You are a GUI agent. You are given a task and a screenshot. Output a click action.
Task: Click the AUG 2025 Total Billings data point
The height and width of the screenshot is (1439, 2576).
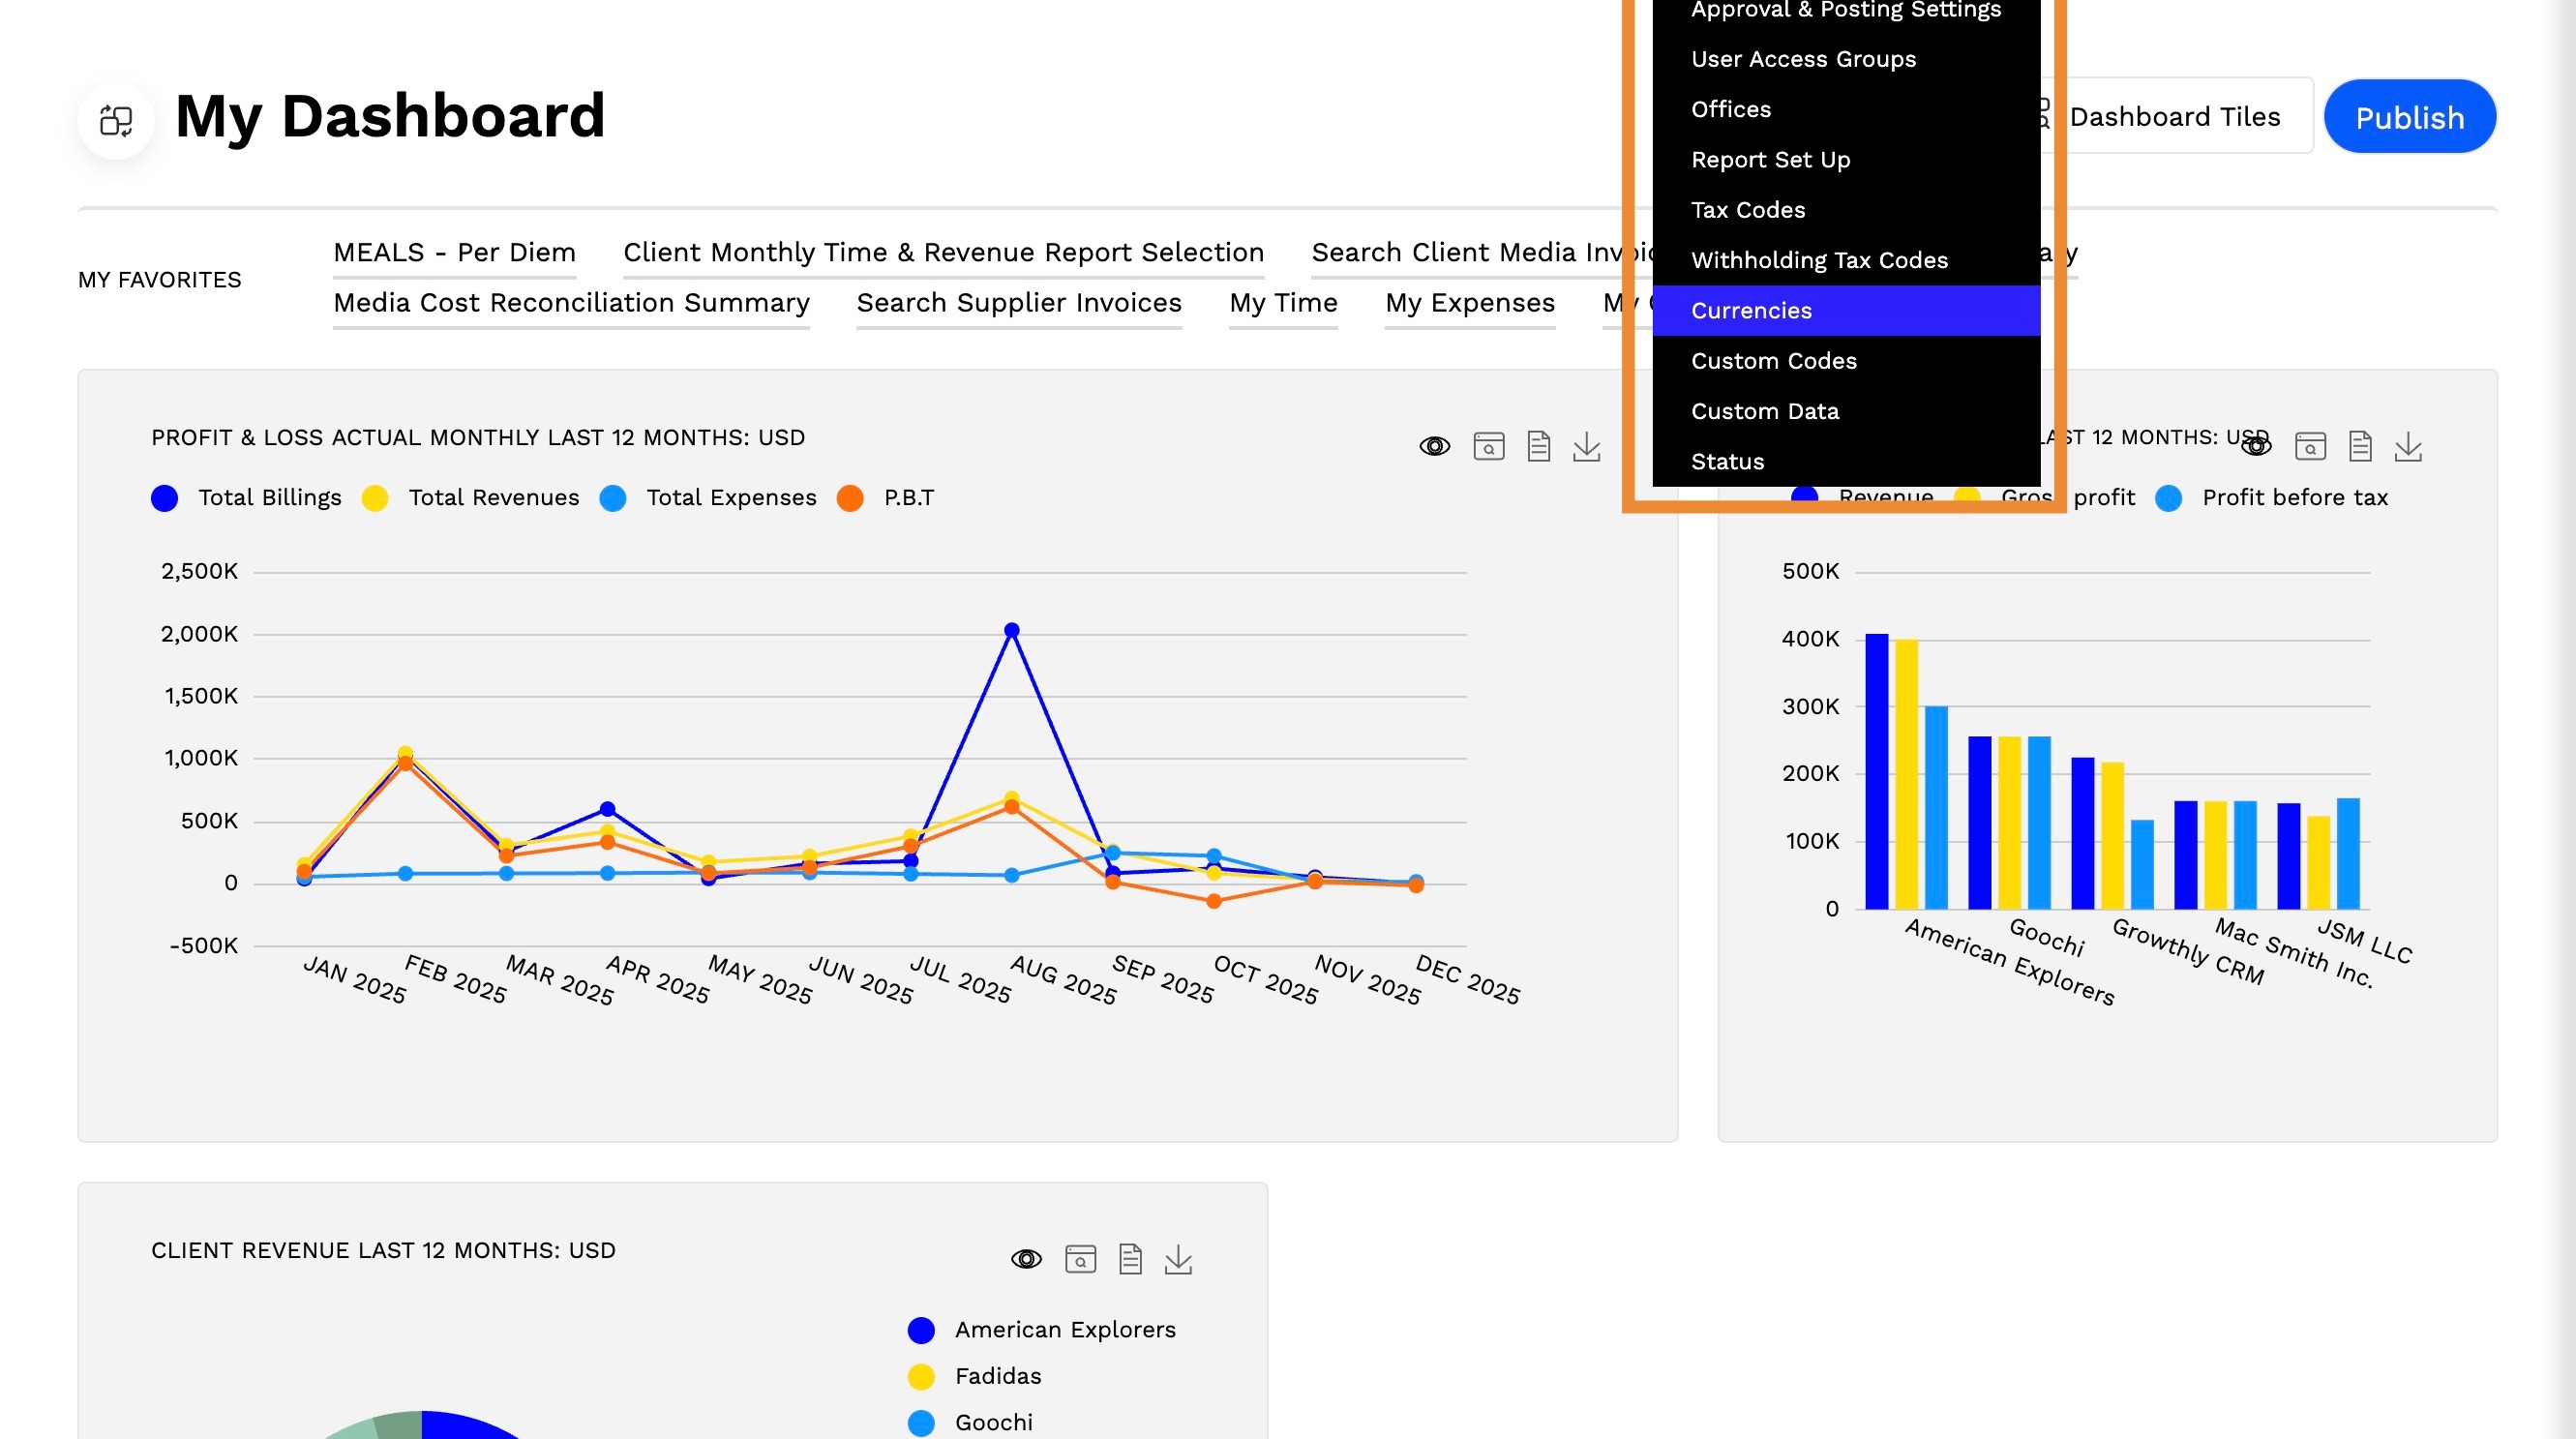click(1012, 631)
